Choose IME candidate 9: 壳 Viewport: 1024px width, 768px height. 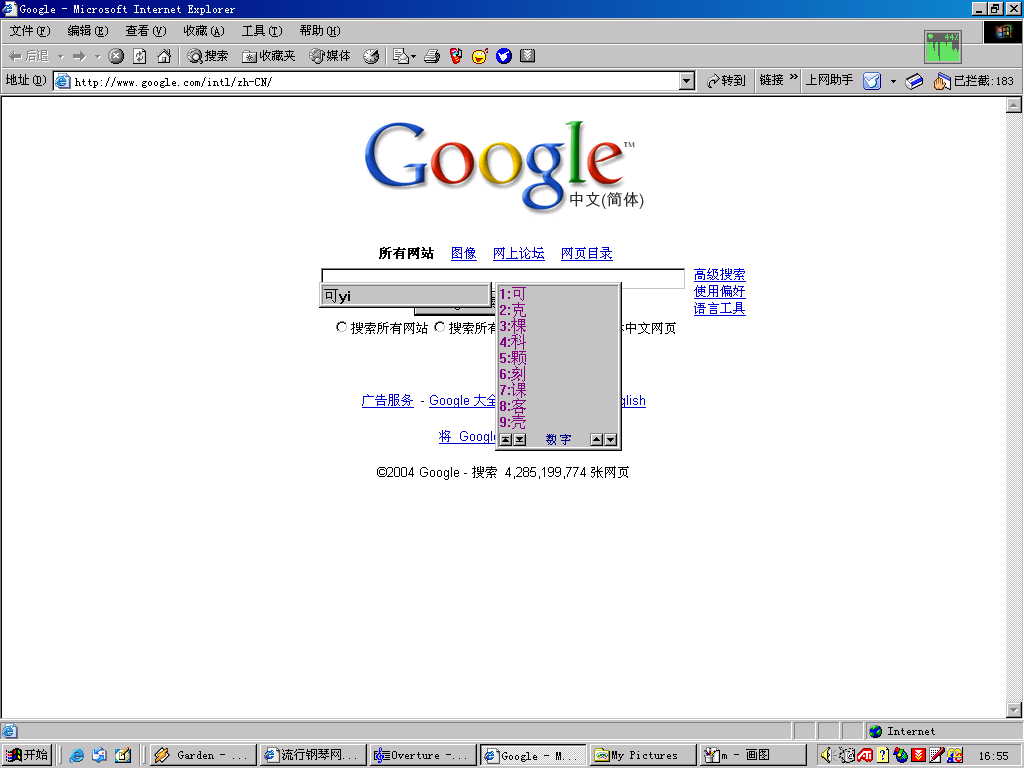coord(513,422)
